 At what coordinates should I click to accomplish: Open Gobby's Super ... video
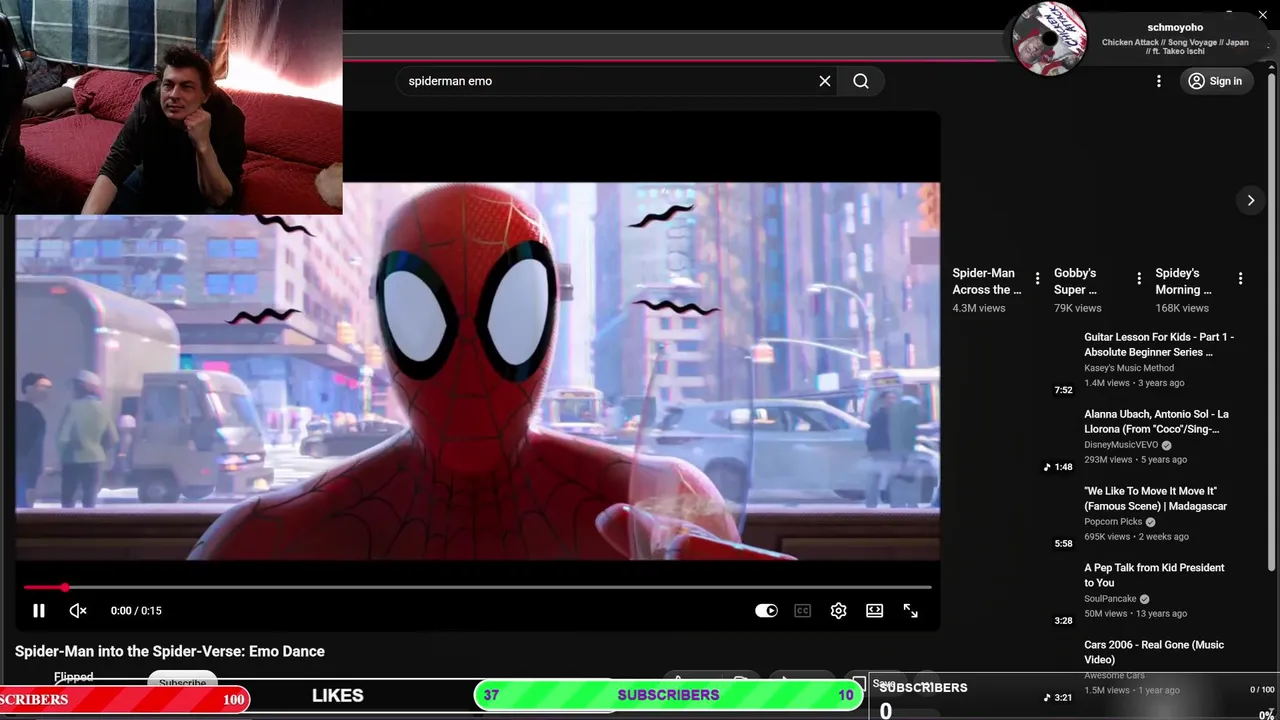[1076, 281]
